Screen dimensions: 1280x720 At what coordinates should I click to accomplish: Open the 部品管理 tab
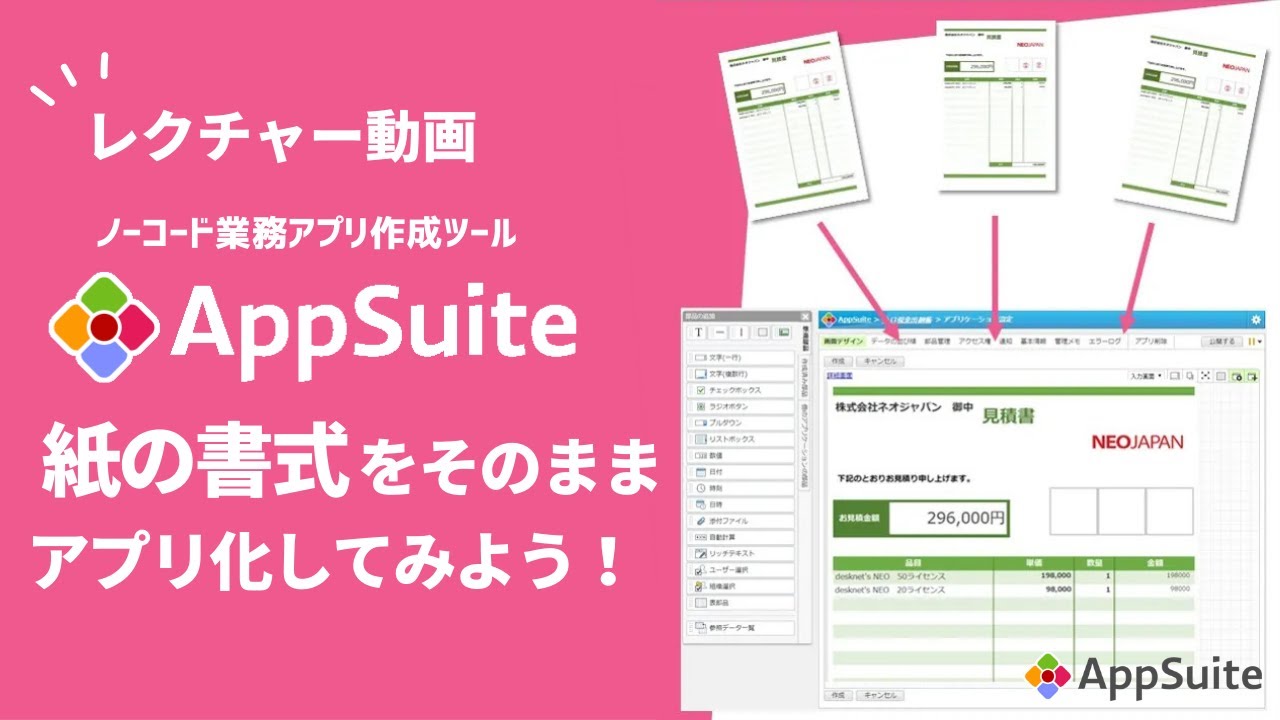[x=936, y=341]
